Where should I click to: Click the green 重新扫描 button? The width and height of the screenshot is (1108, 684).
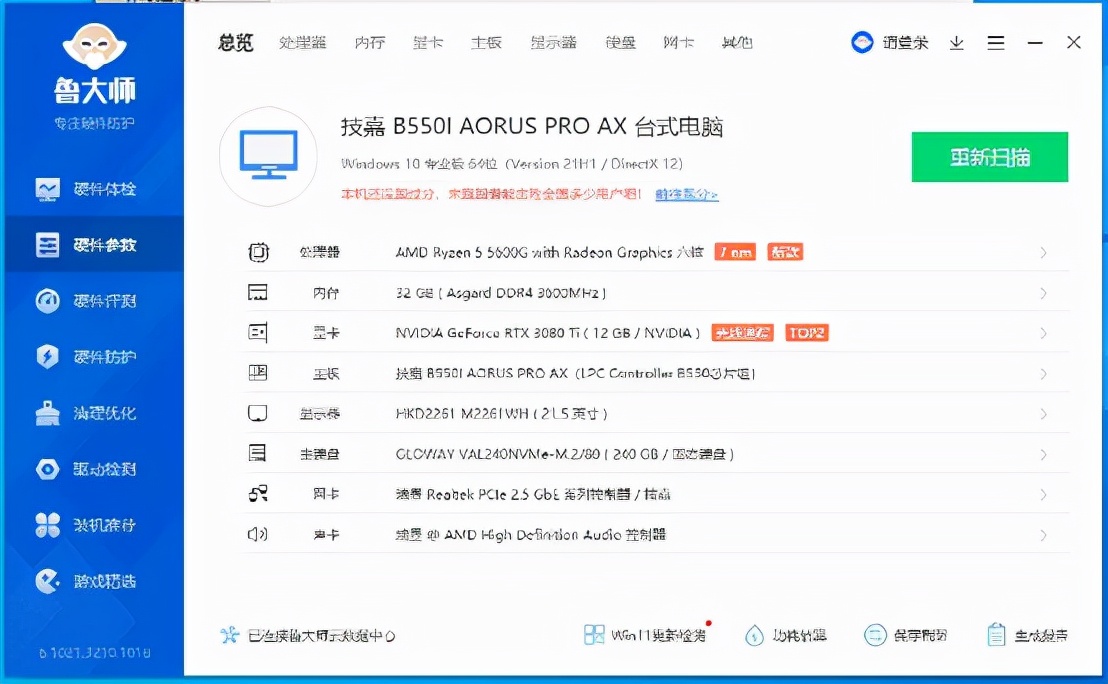990,157
